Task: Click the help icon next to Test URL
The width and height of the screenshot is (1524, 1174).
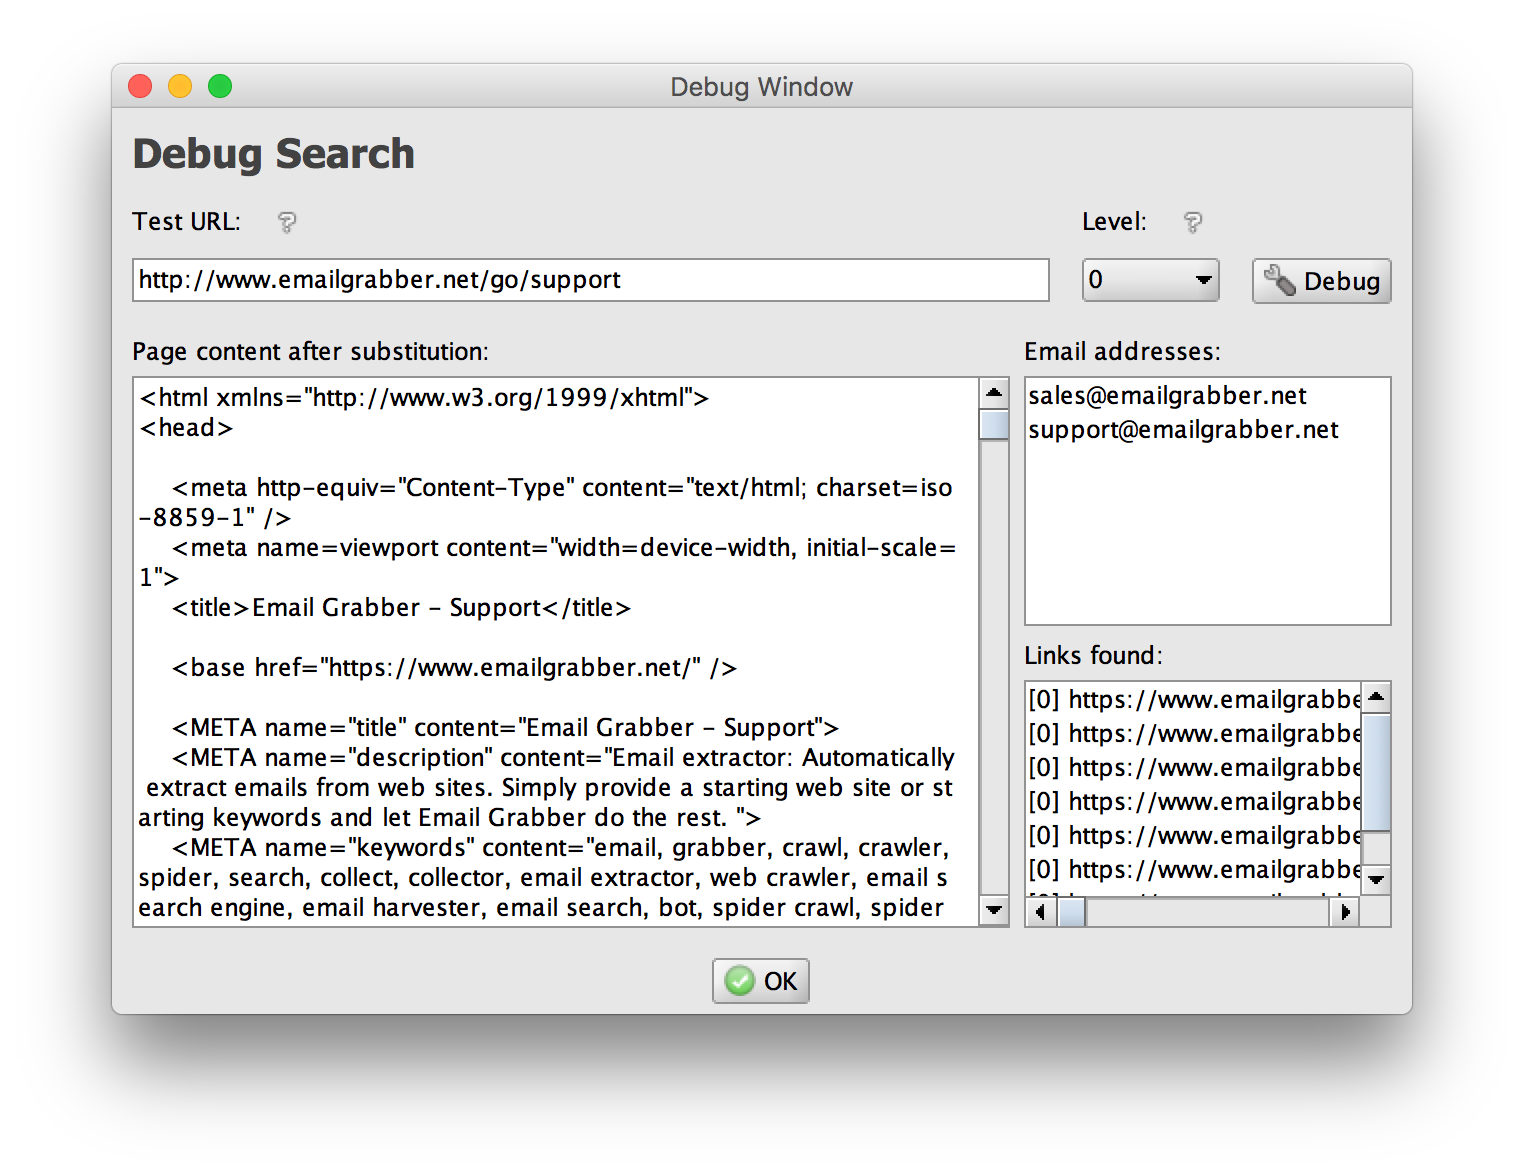Action: (287, 222)
